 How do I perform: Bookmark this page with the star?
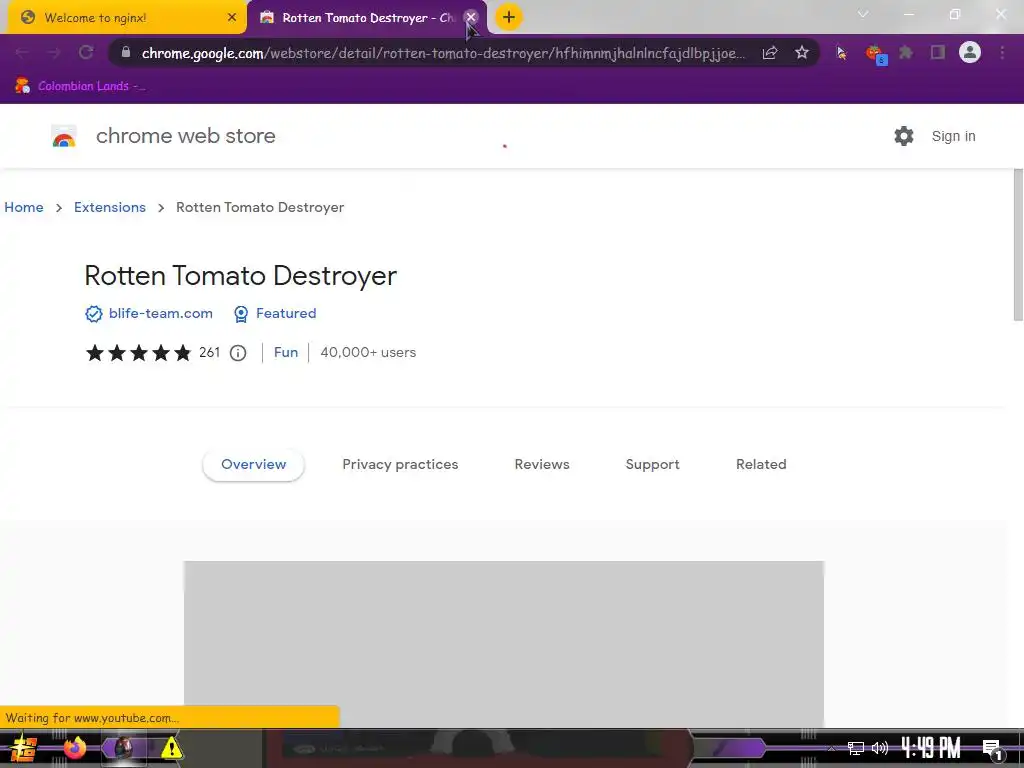(802, 52)
